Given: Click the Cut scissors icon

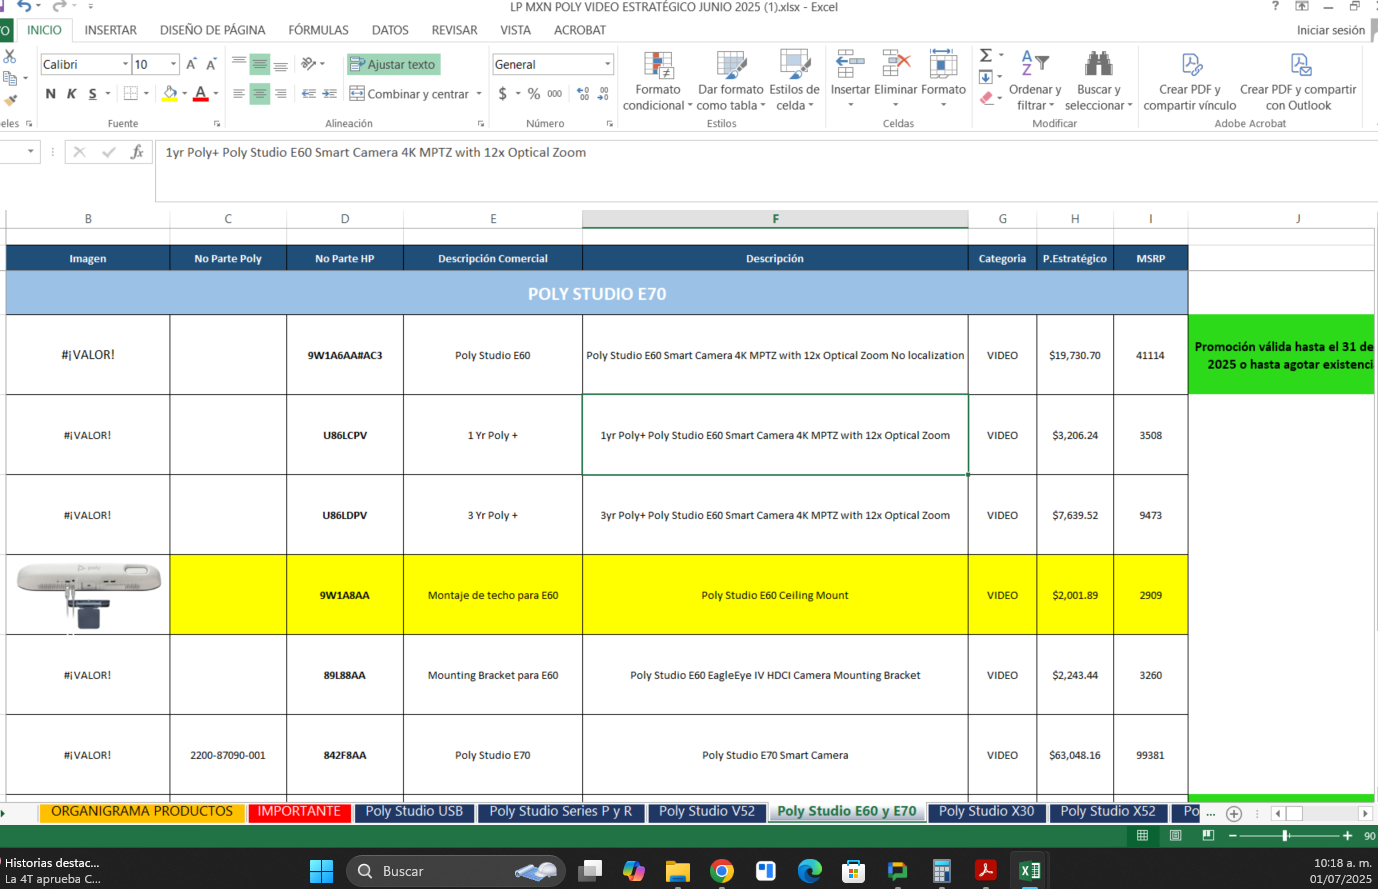Looking at the screenshot, I should click(9, 56).
